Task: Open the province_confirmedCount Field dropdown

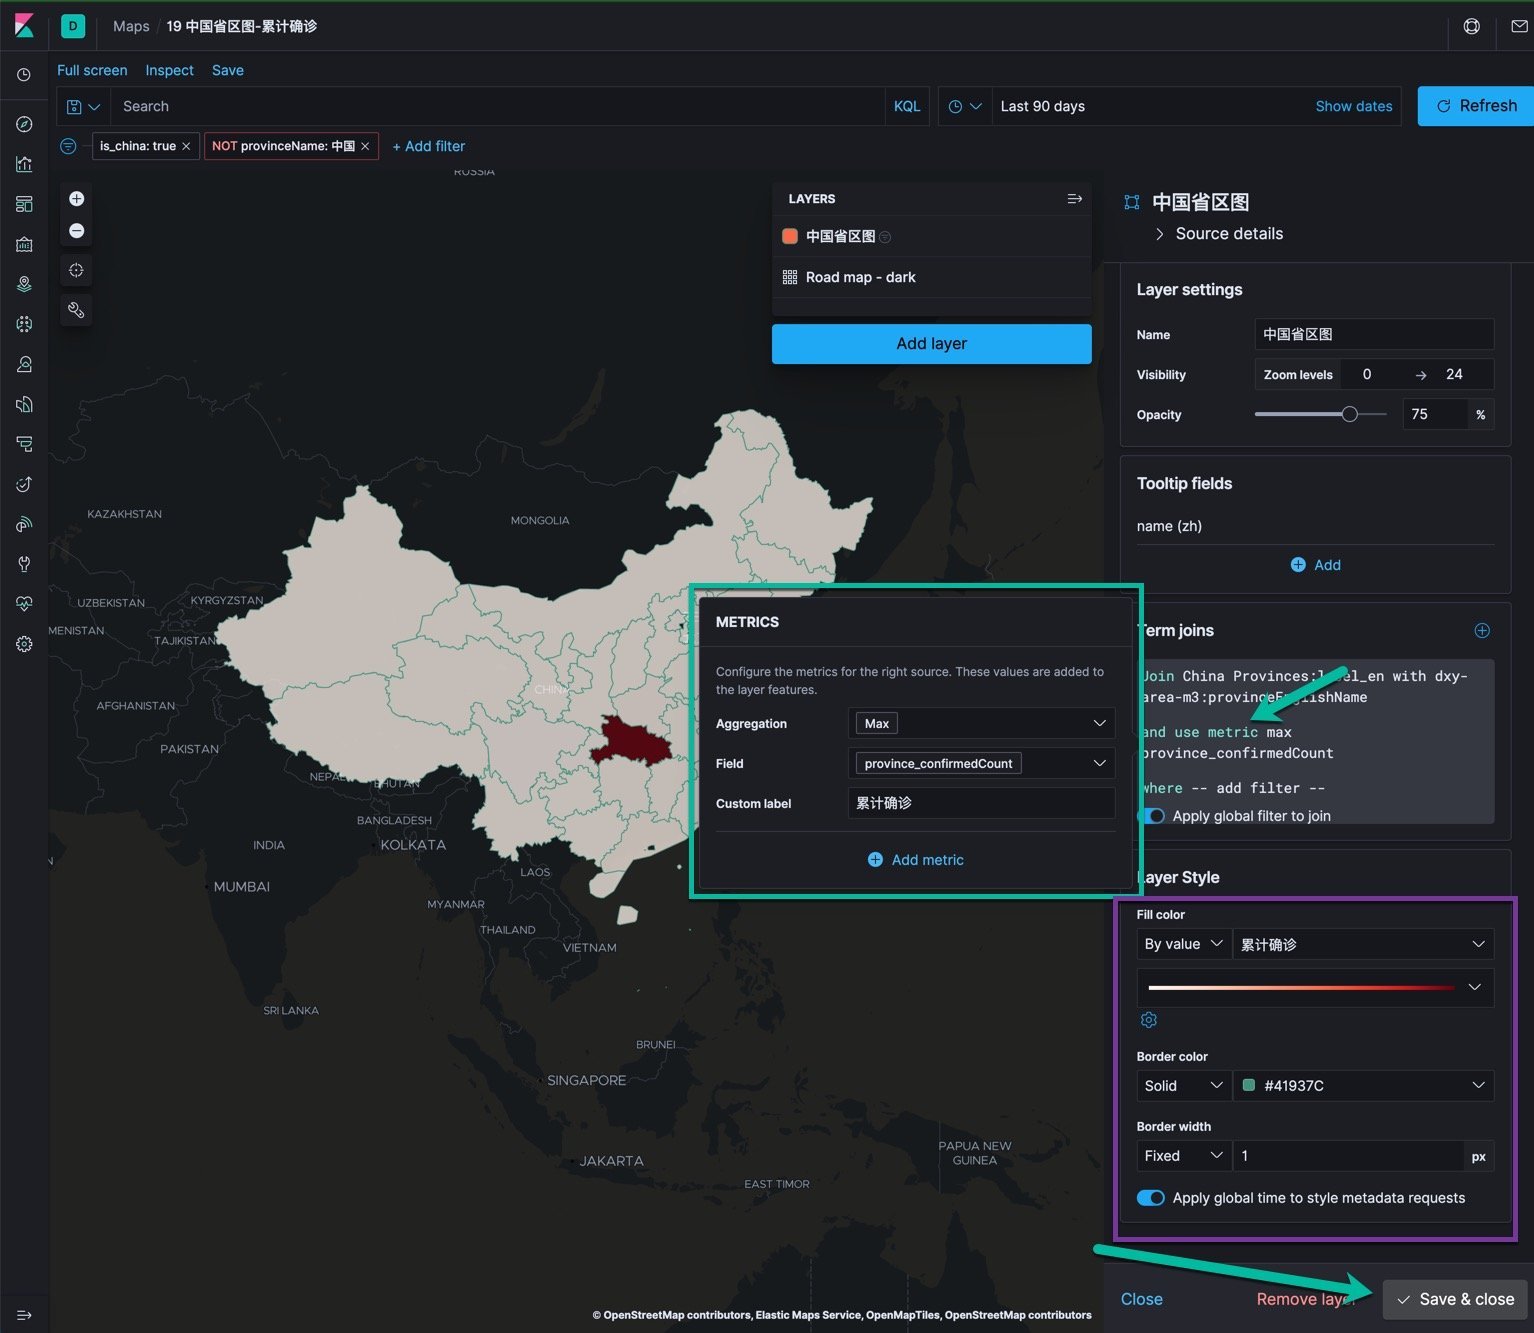Action: [x=980, y=763]
